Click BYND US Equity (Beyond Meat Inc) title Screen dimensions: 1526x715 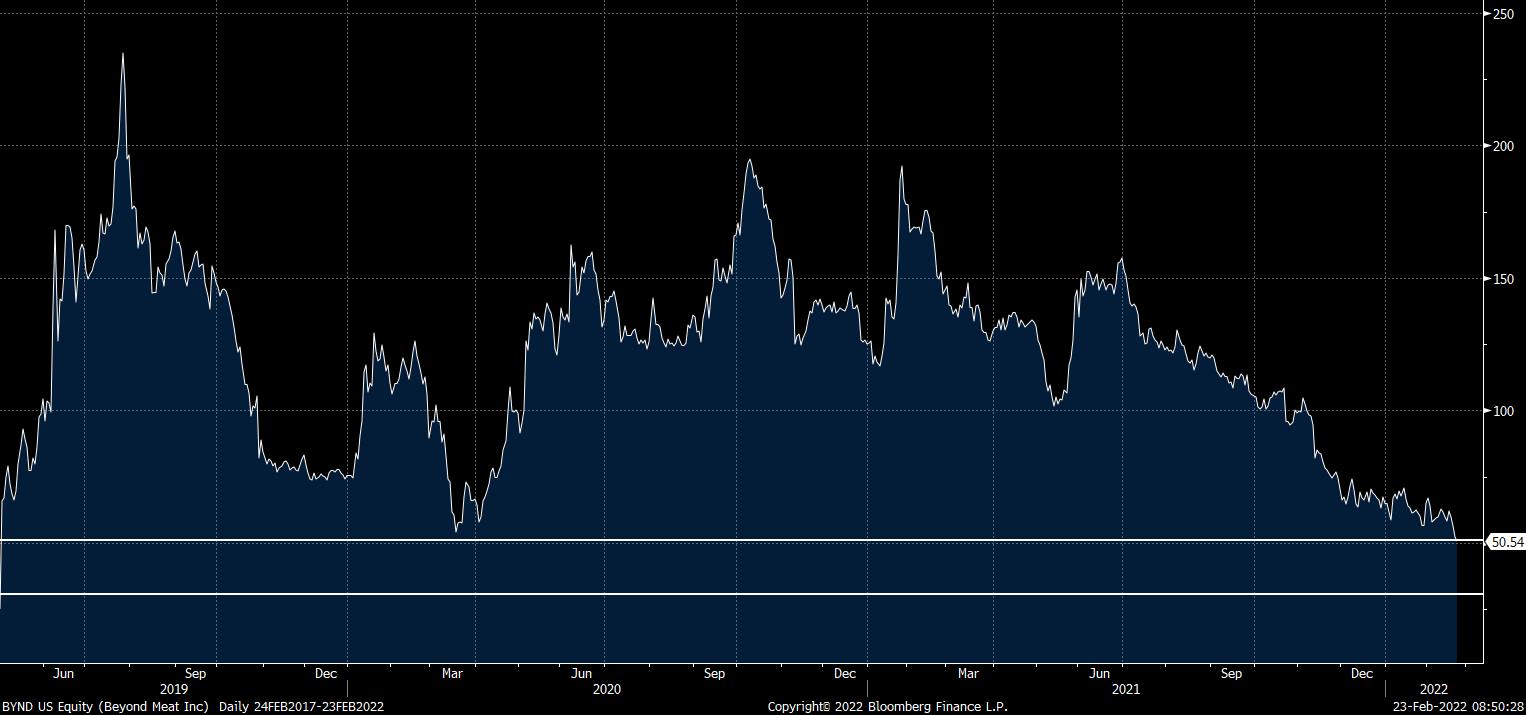pyautogui.click(x=106, y=707)
